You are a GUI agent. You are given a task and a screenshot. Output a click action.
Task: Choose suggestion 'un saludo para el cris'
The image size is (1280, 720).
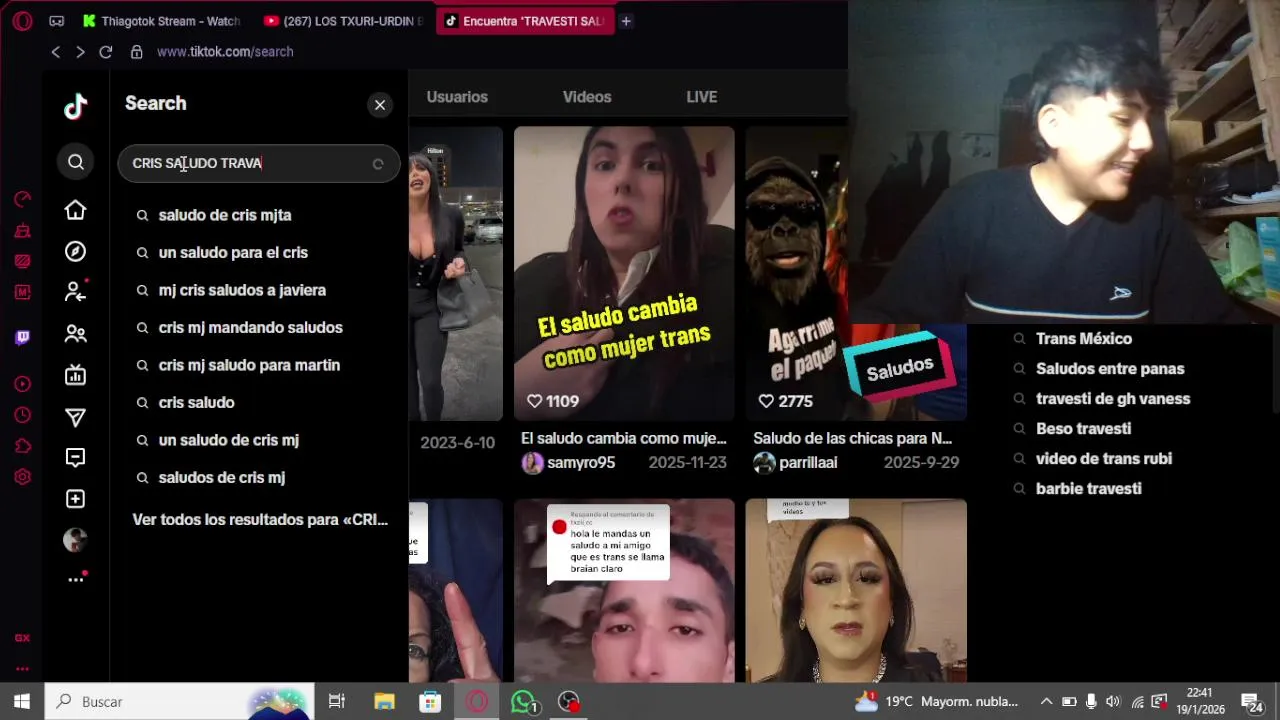click(233, 253)
